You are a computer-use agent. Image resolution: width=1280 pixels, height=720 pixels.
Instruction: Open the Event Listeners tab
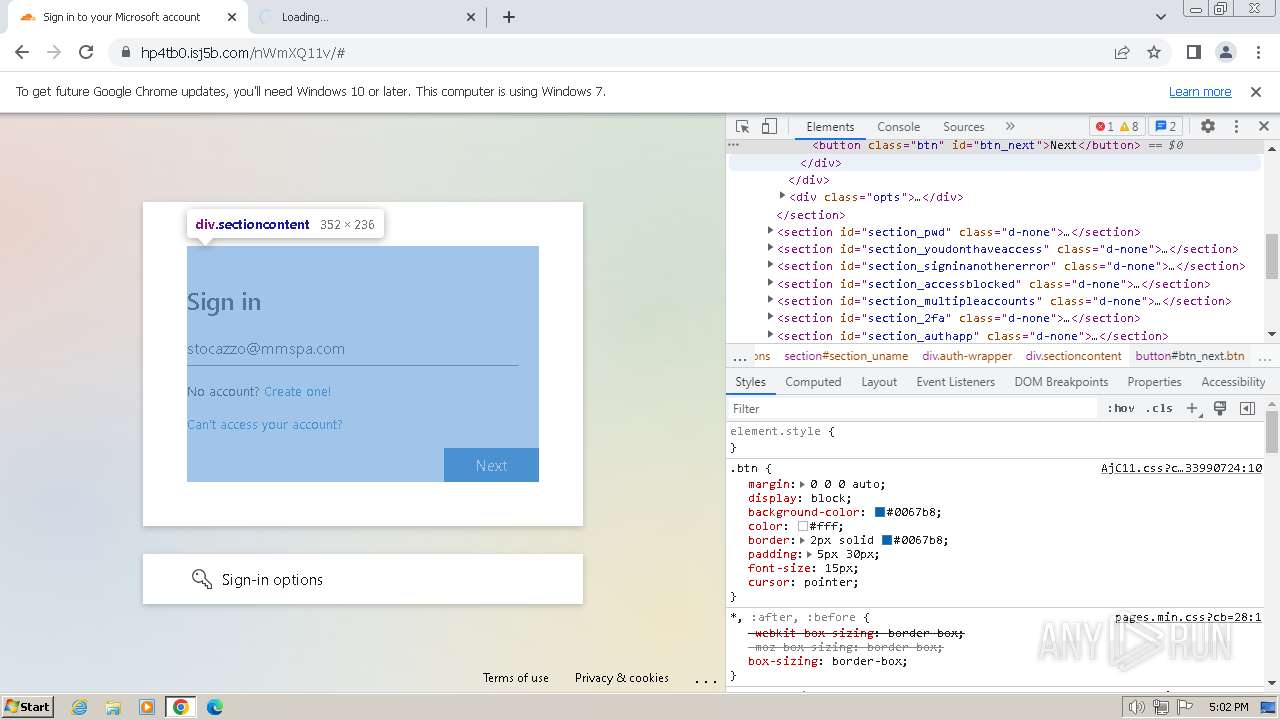point(955,382)
